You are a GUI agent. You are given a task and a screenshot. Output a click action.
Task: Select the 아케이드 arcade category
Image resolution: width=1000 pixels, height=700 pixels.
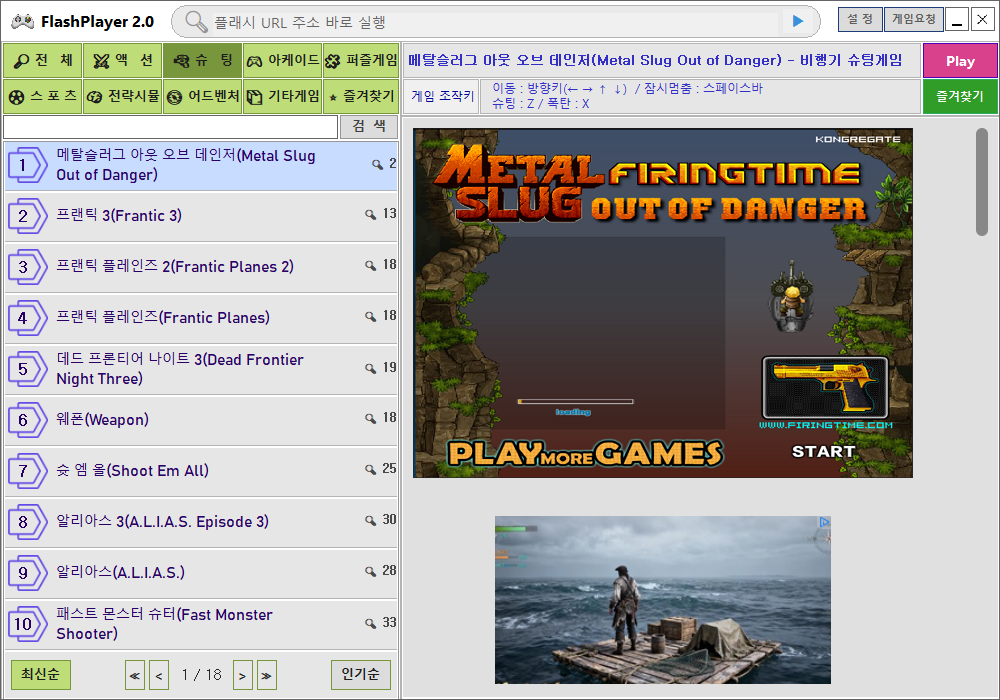pos(283,61)
